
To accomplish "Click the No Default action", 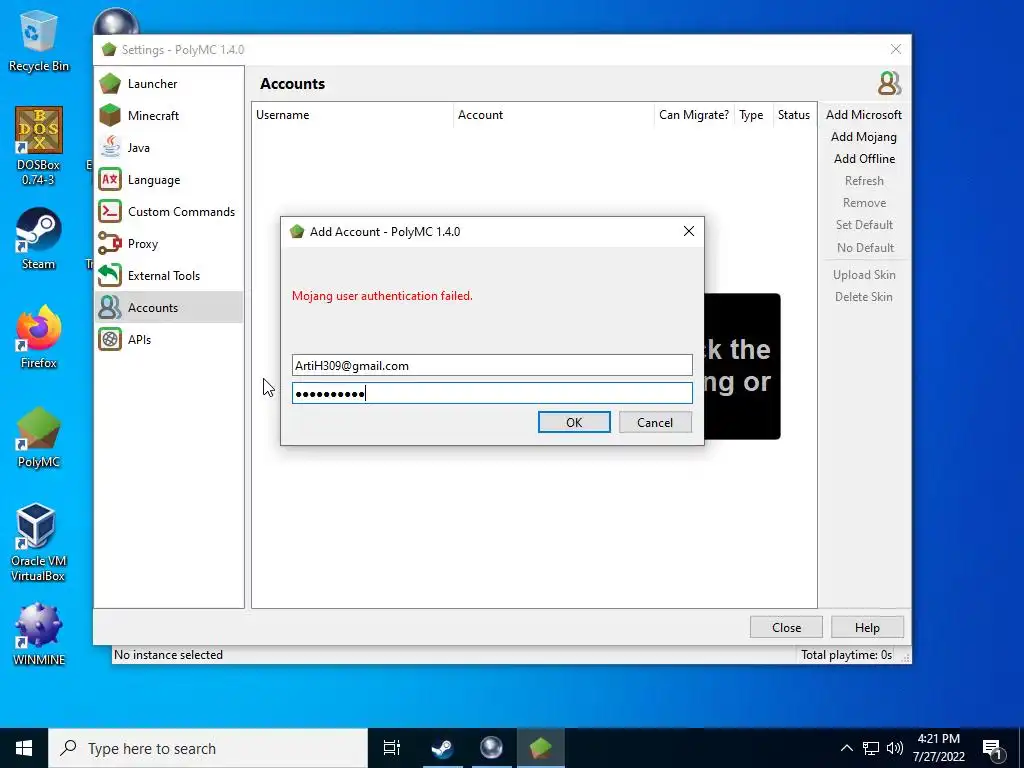I will (x=865, y=248).
